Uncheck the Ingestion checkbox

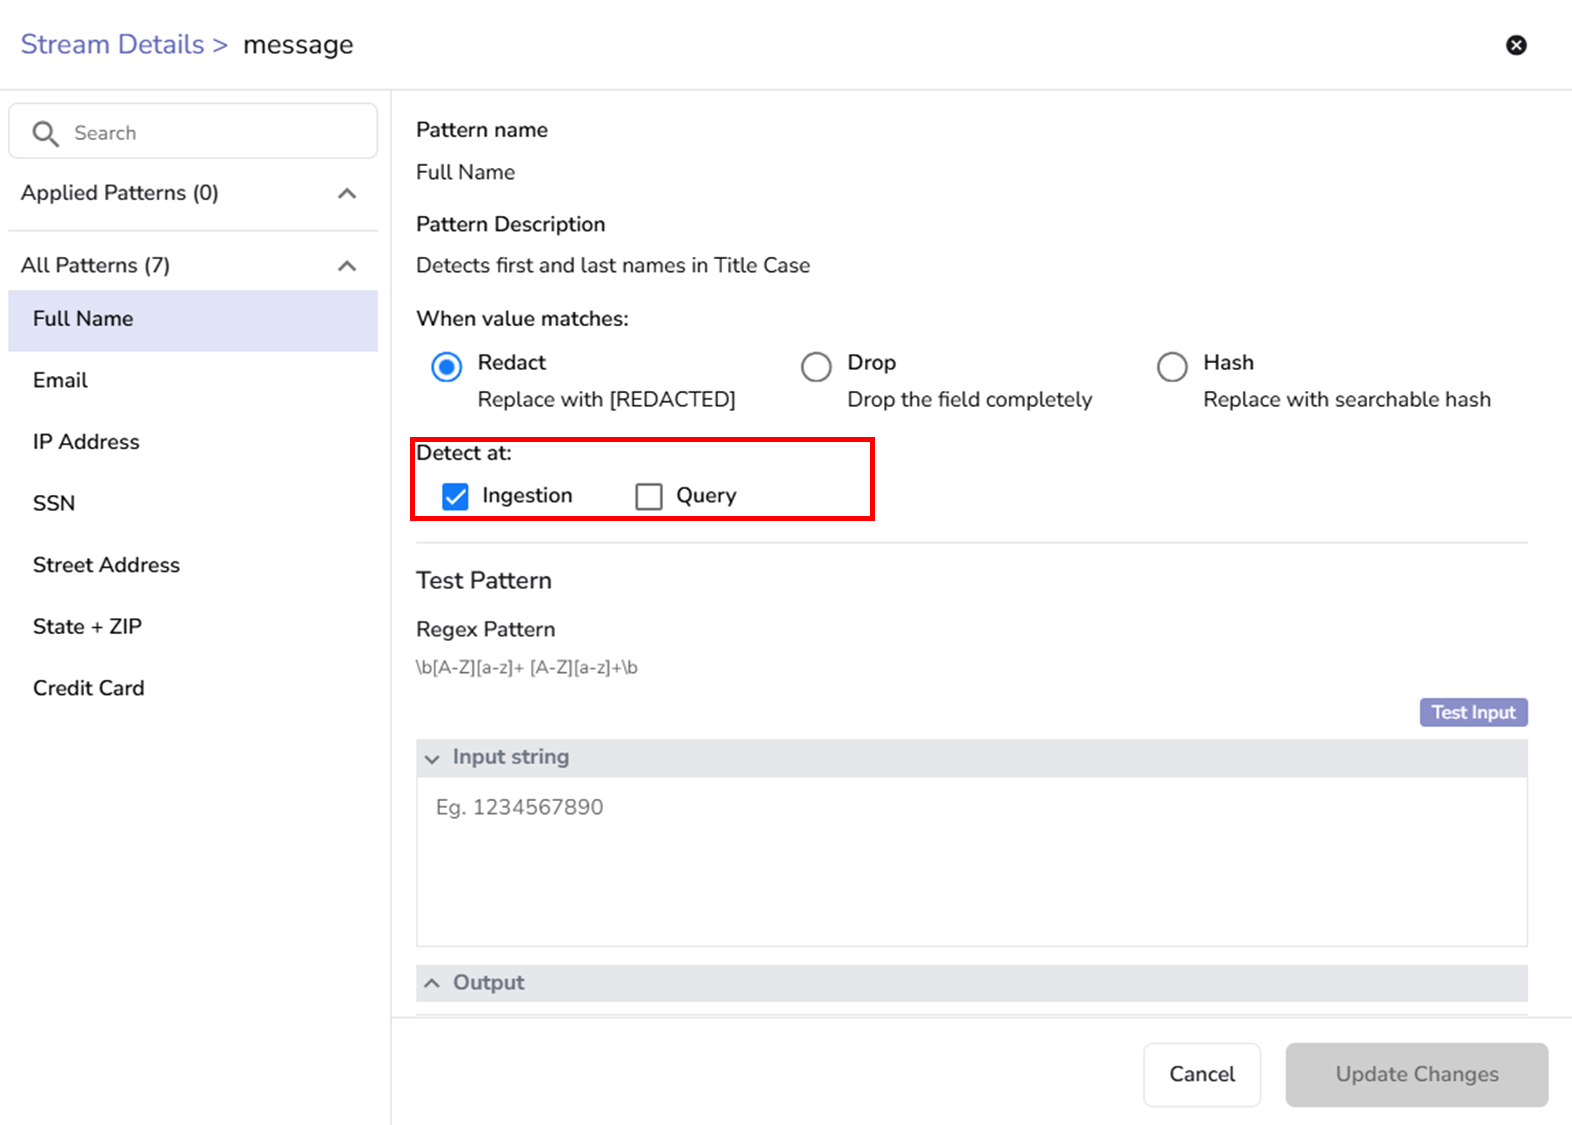click(455, 496)
